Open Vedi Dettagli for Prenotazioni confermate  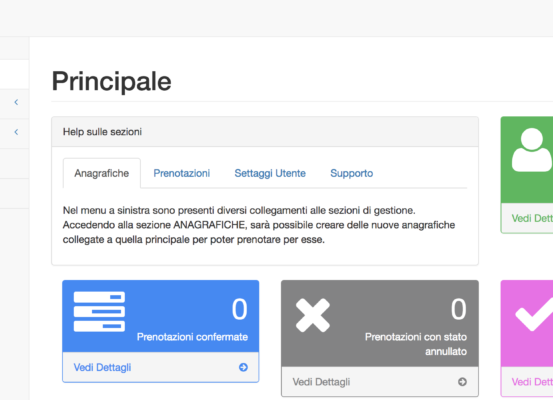pos(102,368)
